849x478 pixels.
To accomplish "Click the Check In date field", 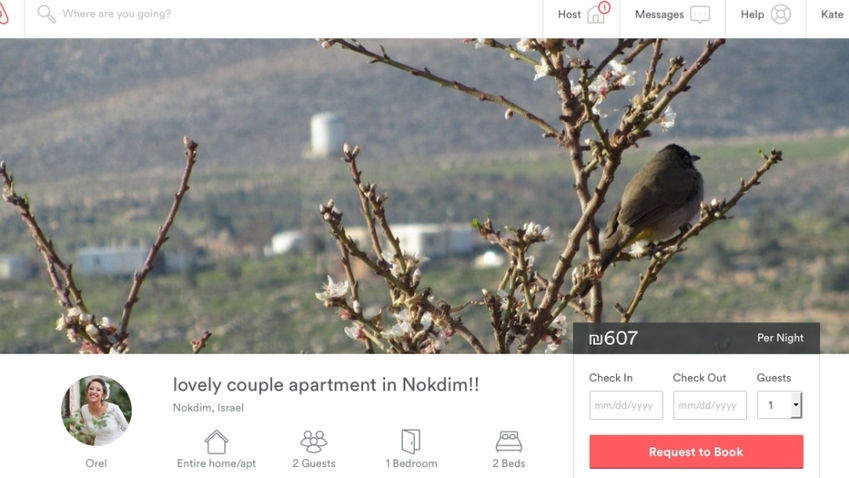I will (626, 405).
